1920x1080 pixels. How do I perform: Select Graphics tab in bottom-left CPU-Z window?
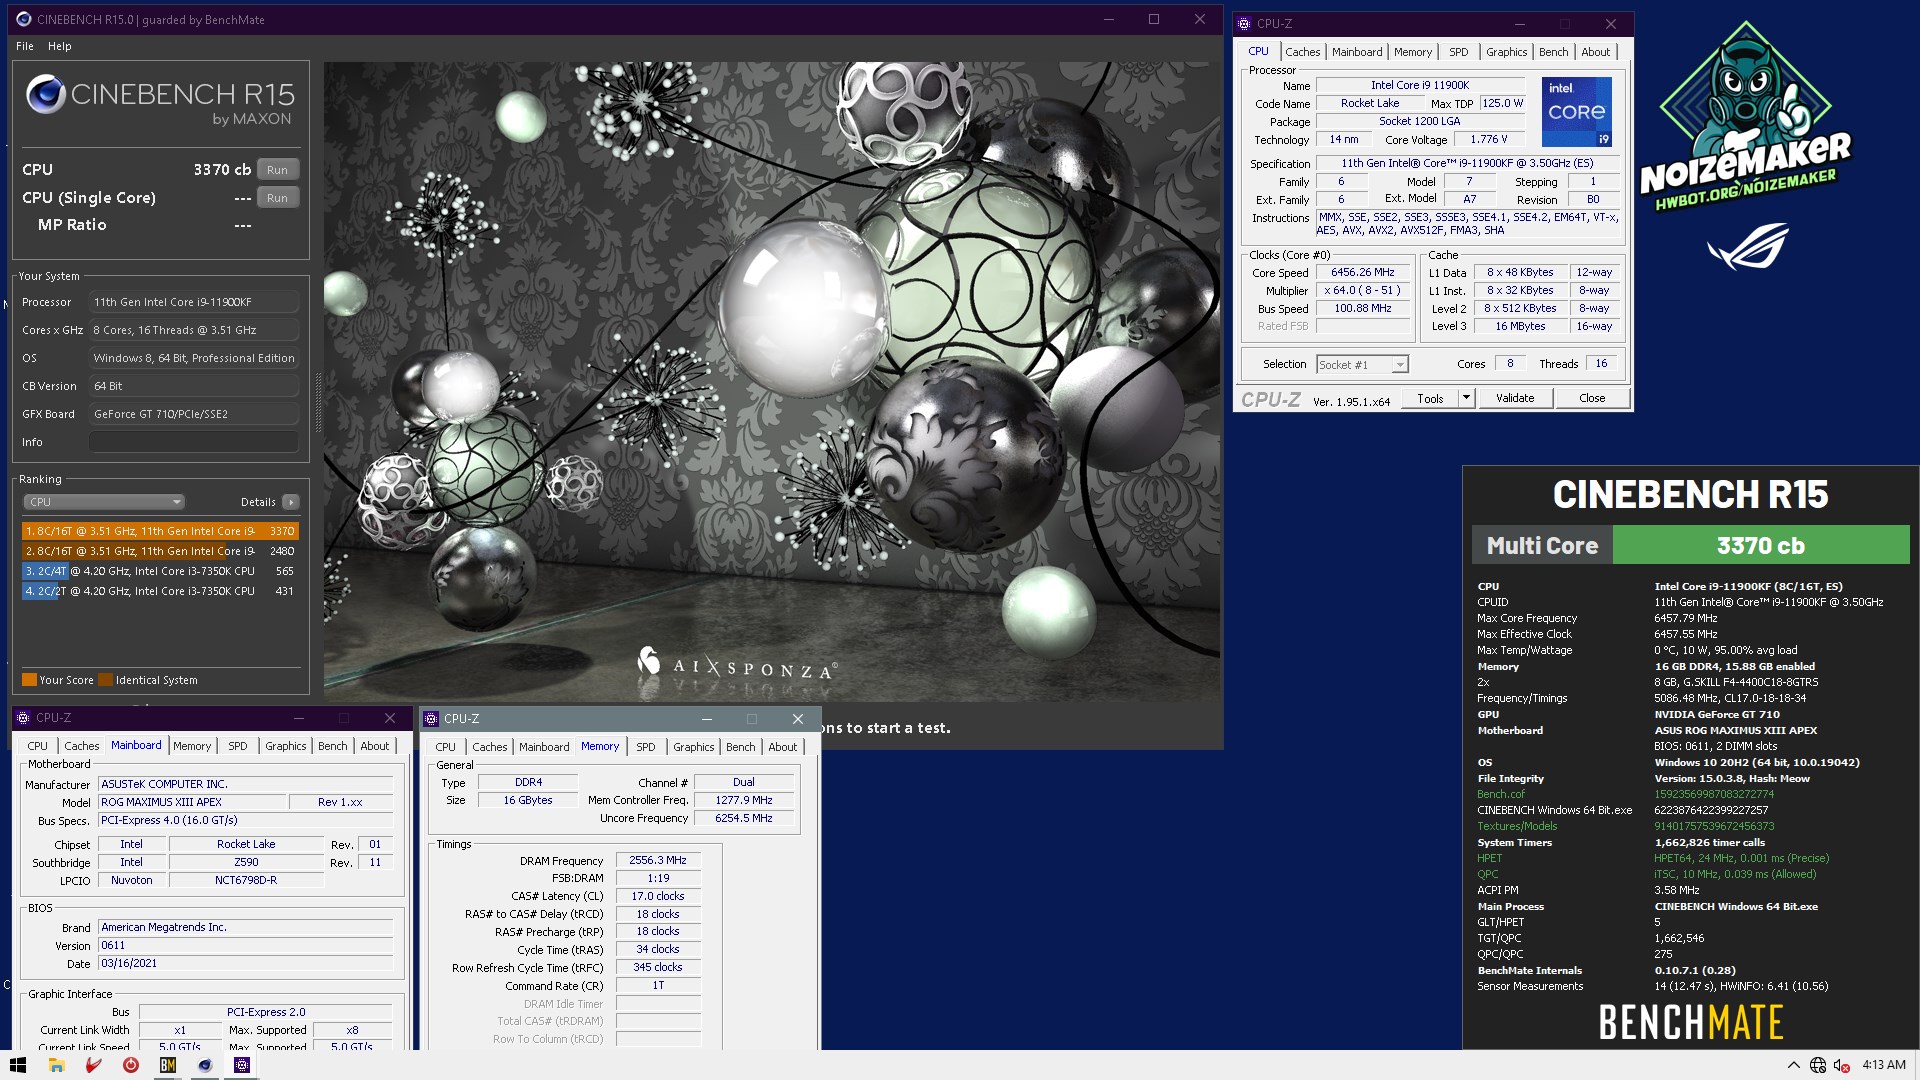pyautogui.click(x=285, y=746)
